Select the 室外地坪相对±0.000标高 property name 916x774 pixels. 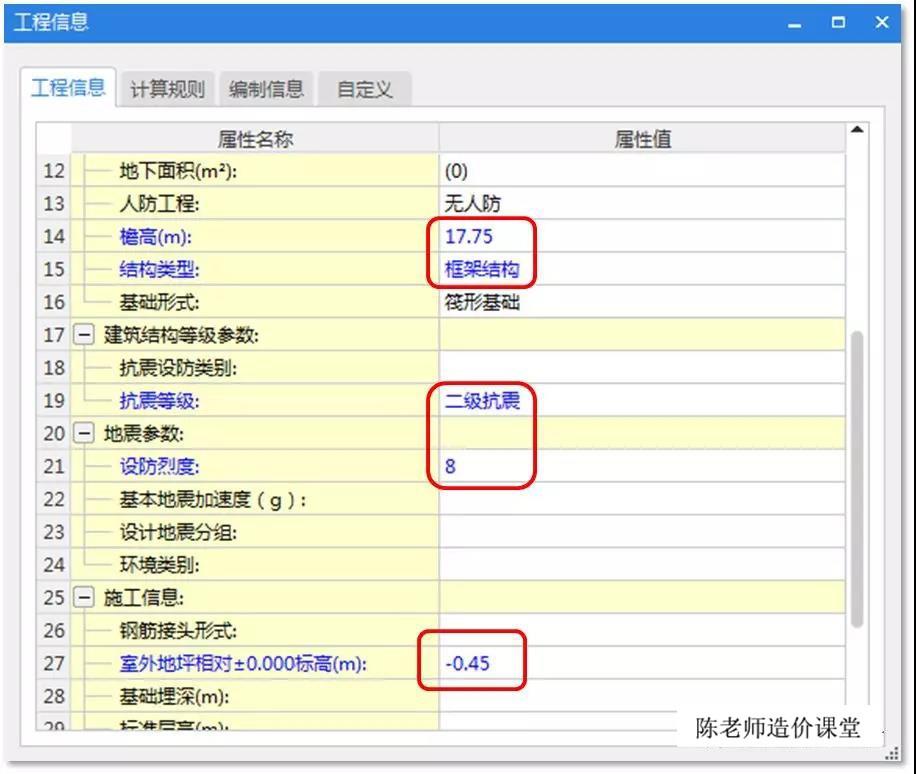[x=242, y=663]
